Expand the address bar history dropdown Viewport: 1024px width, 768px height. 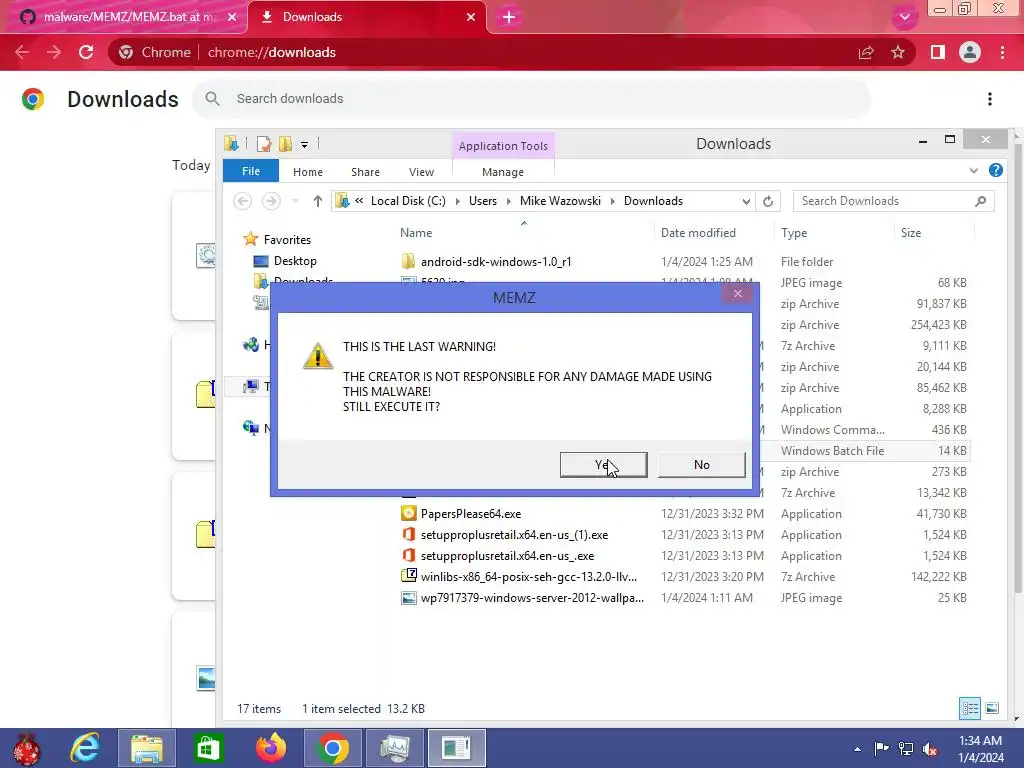coord(746,201)
